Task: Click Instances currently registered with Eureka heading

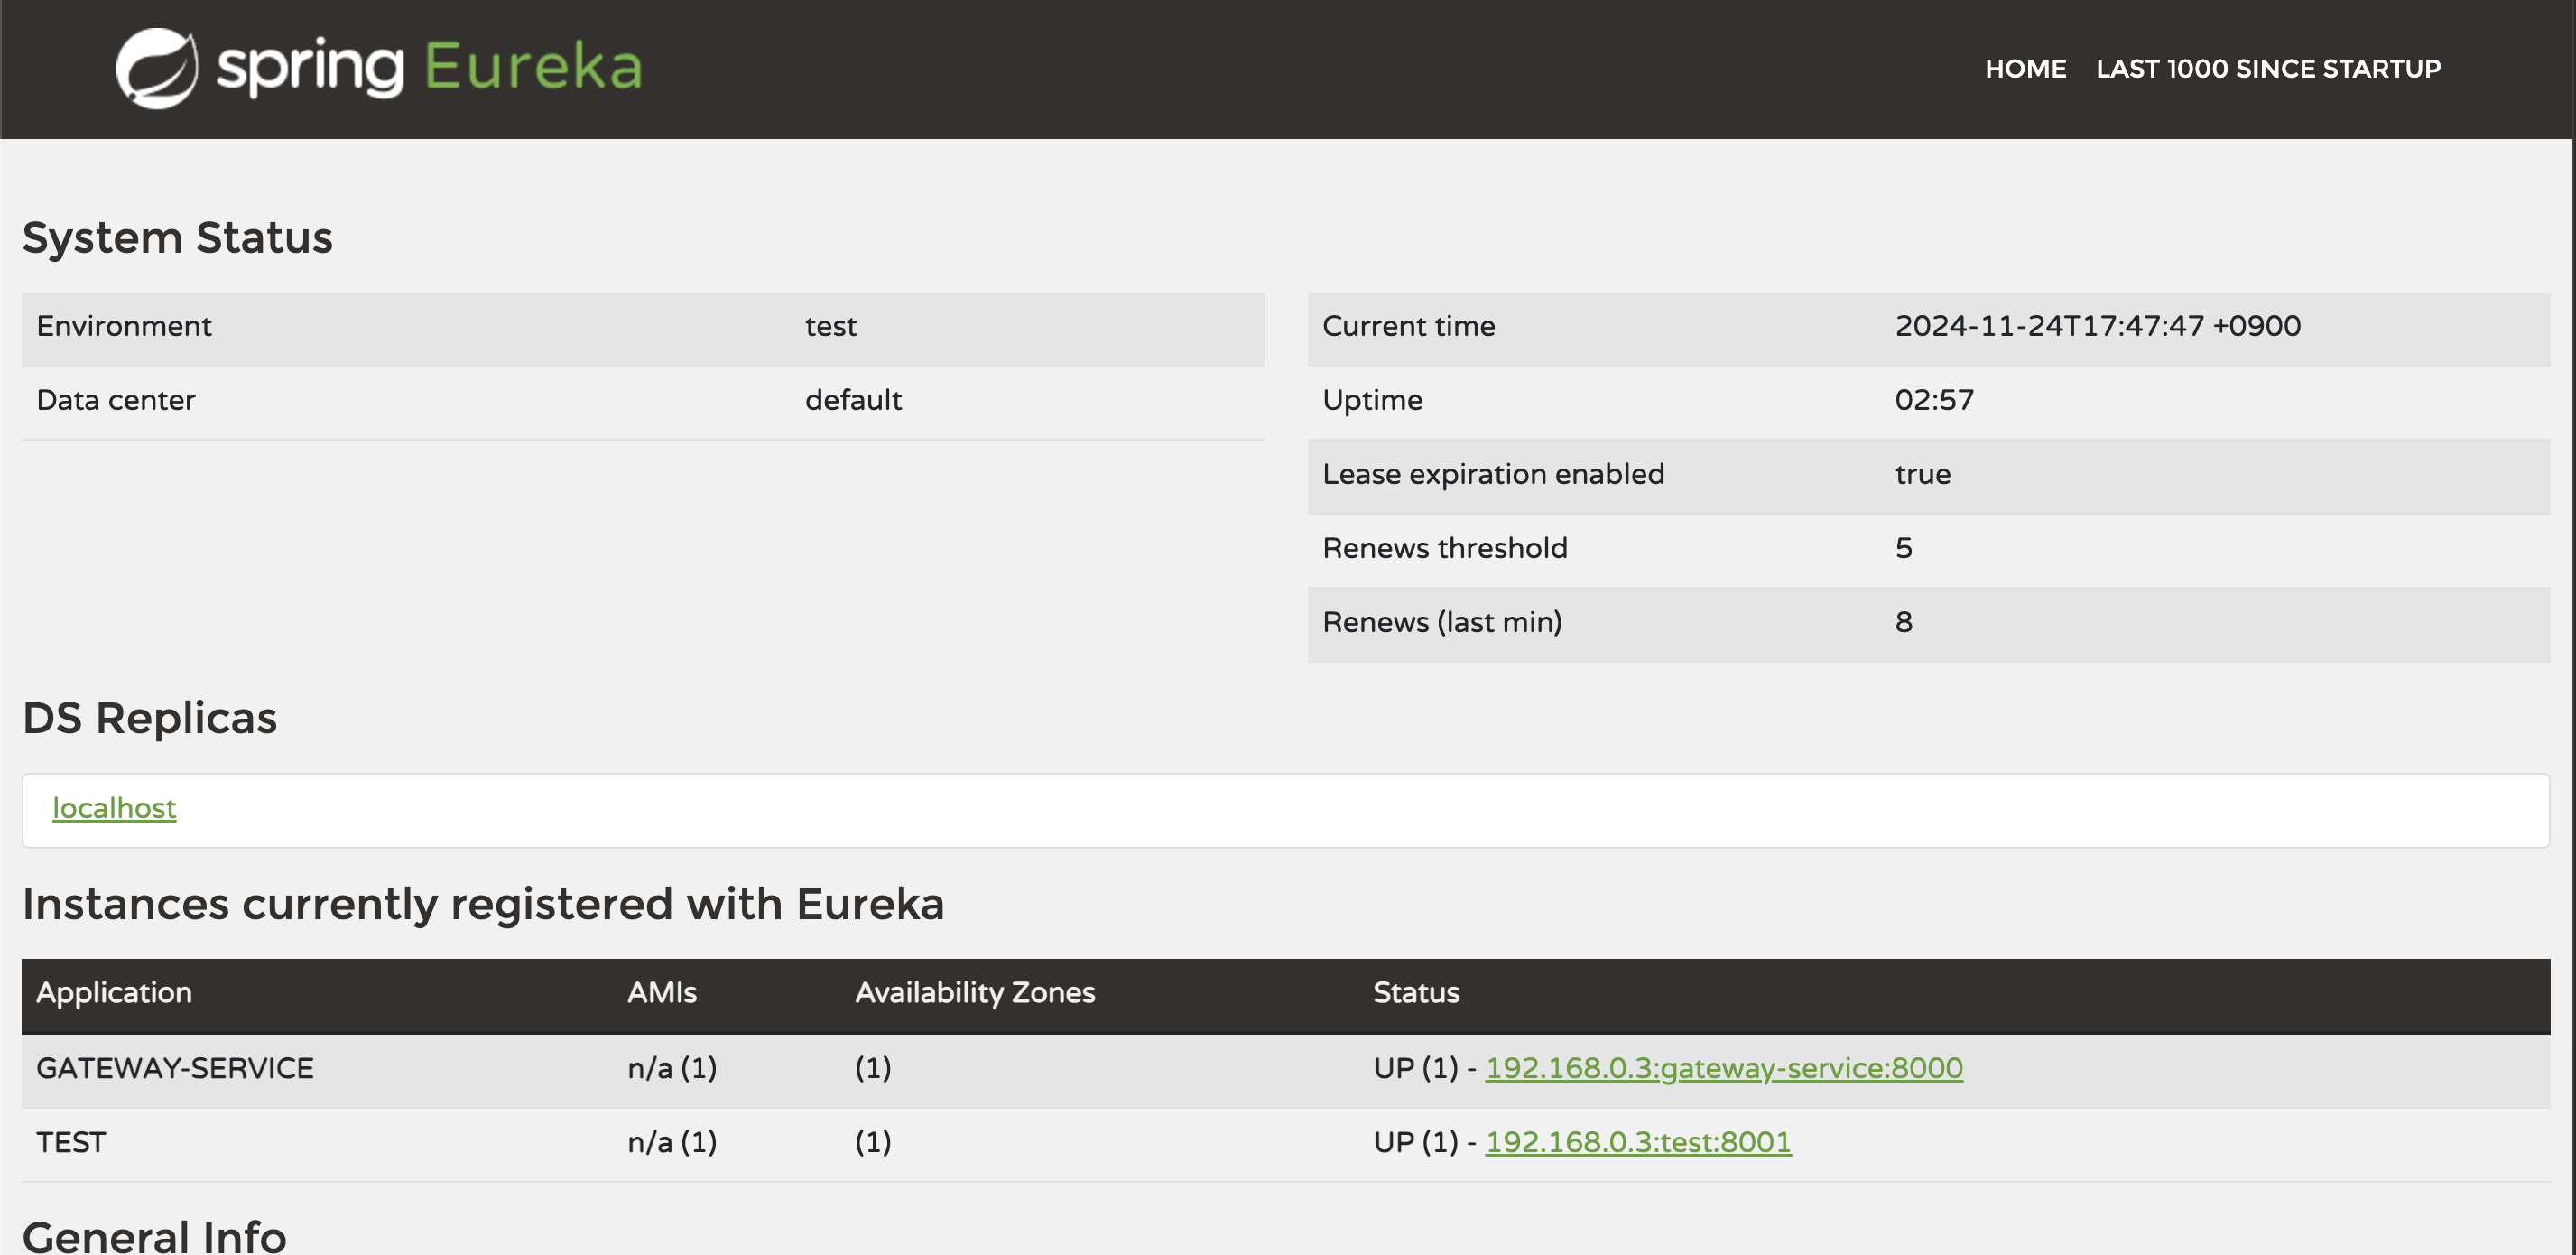Action: [x=483, y=904]
